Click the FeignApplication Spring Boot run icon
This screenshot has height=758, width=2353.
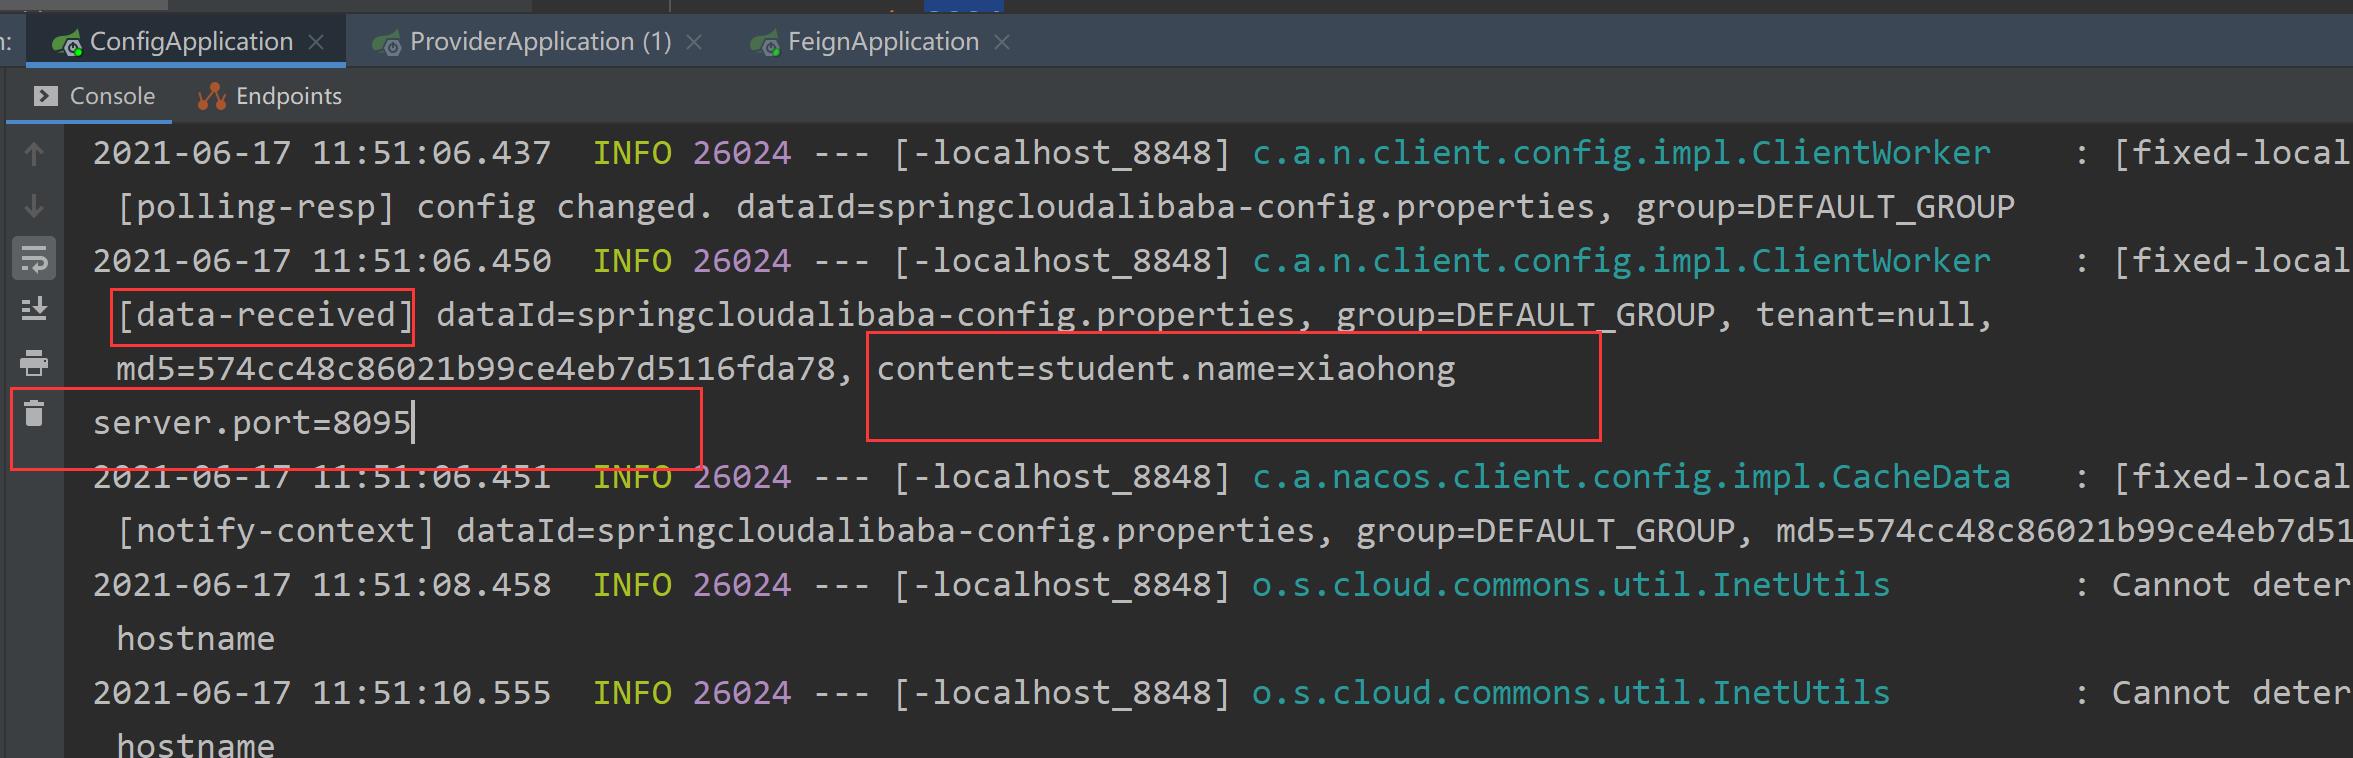(765, 44)
